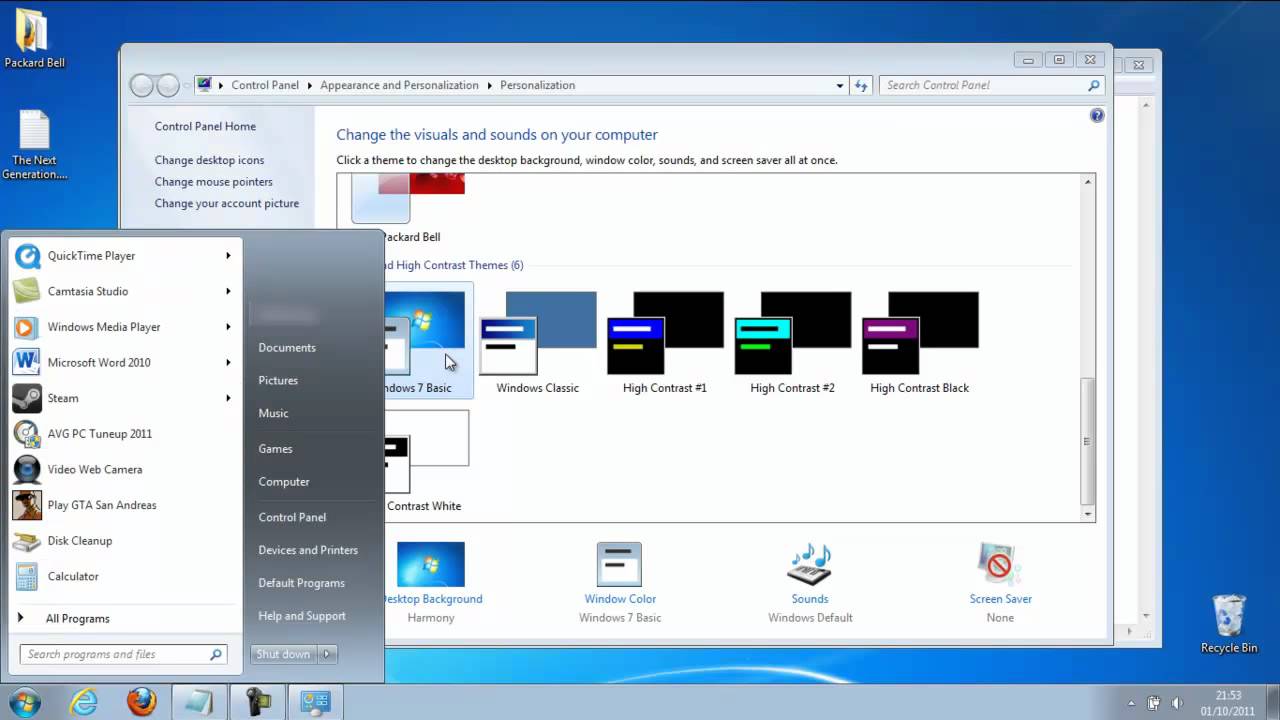This screenshot has height=720, width=1280.
Task: Click the Back navigation arrow button
Action: [142, 86]
